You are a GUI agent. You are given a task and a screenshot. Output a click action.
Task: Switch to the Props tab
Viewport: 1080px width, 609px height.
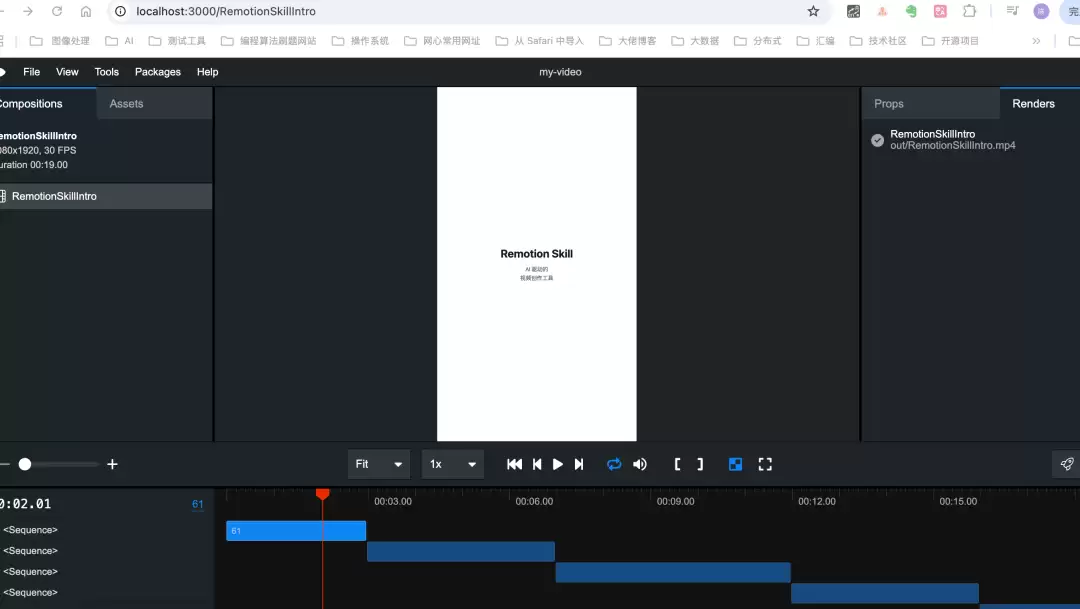(x=931, y=103)
